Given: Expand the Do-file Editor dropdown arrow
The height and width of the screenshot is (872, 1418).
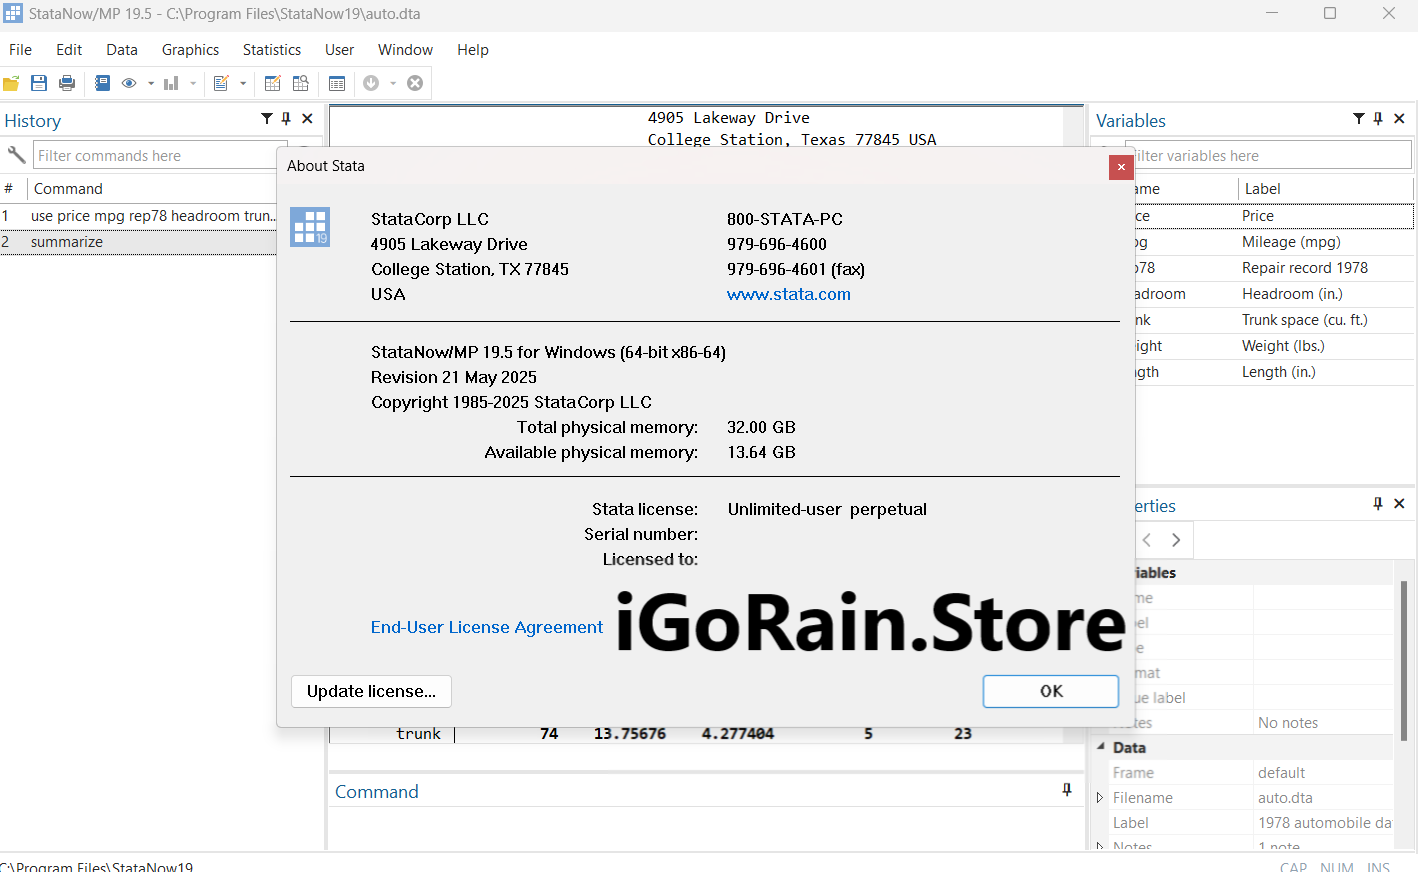Looking at the screenshot, I should pos(243,84).
